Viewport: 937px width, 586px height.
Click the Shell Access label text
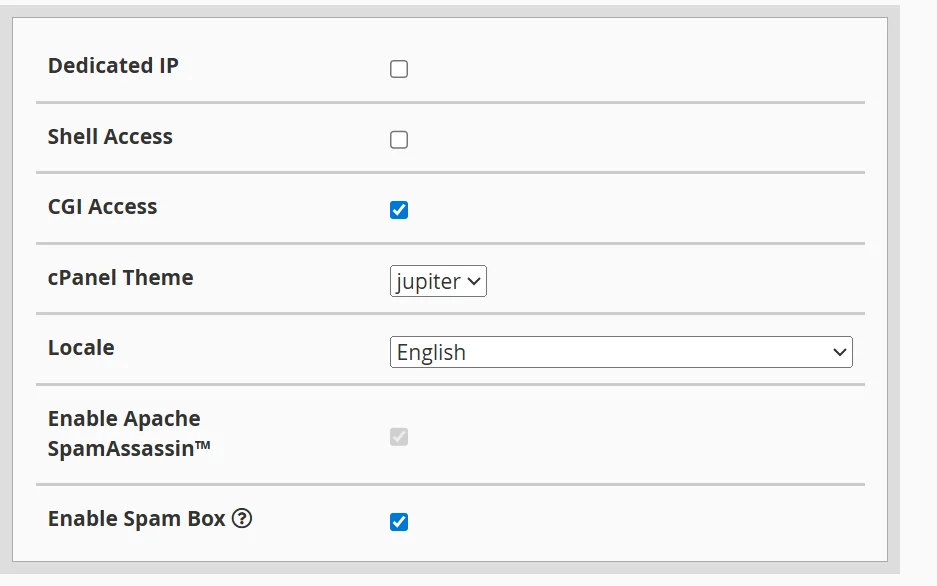(x=110, y=137)
